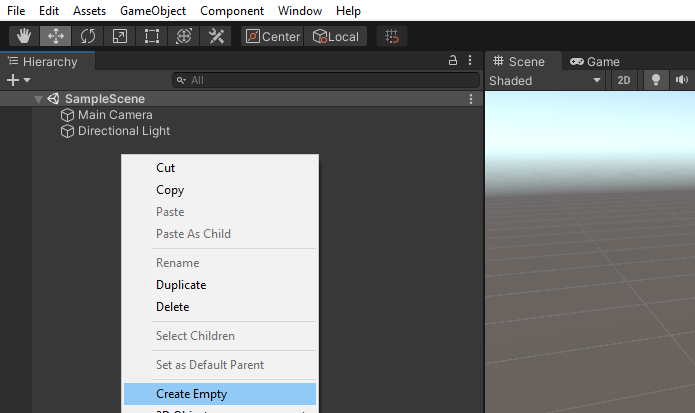Screen dimensions: 695x413
Task: Open the Window menu
Action: pos(300,11)
